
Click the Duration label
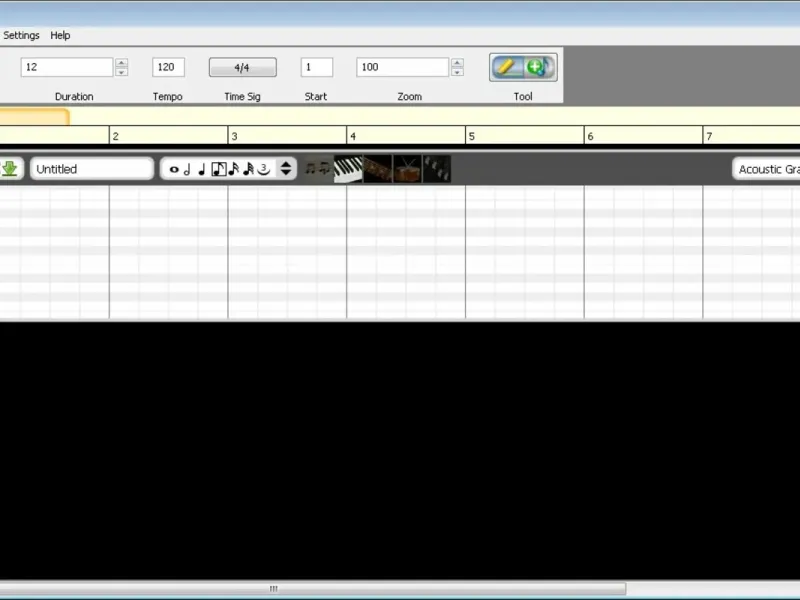click(74, 96)
